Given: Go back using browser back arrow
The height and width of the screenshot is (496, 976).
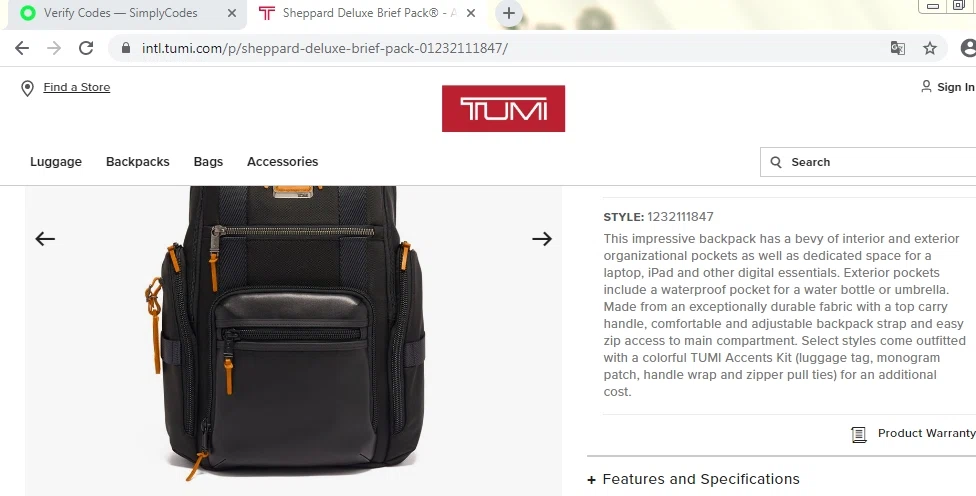Looking at the screenshot, I should [22, 48].
